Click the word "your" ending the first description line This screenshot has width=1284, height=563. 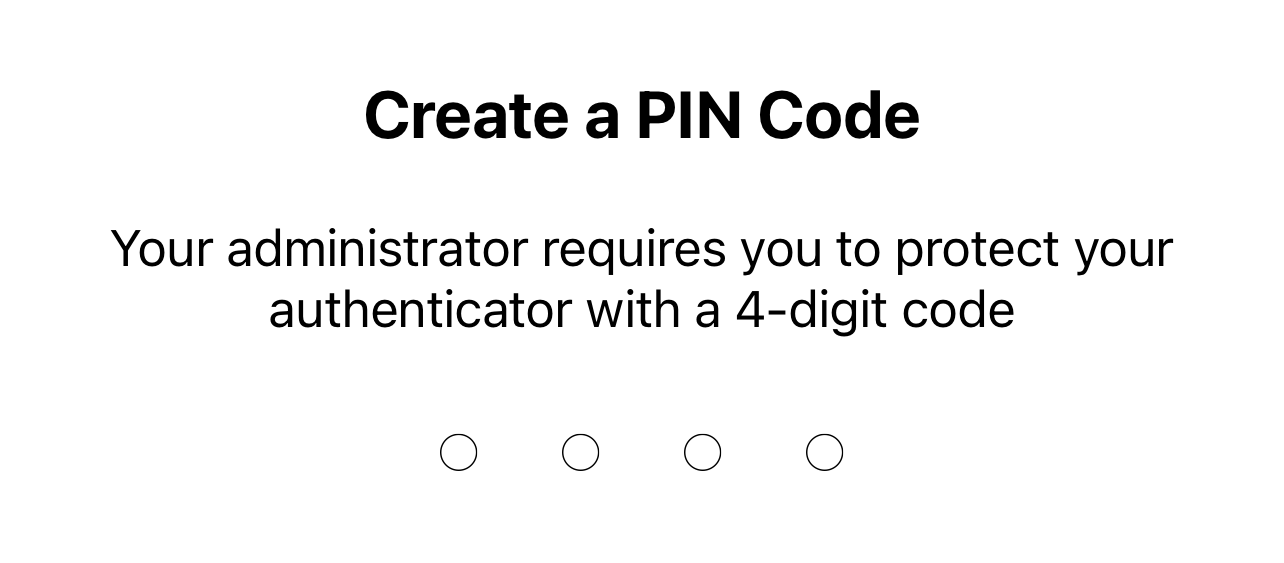(x=1123, y=248)
